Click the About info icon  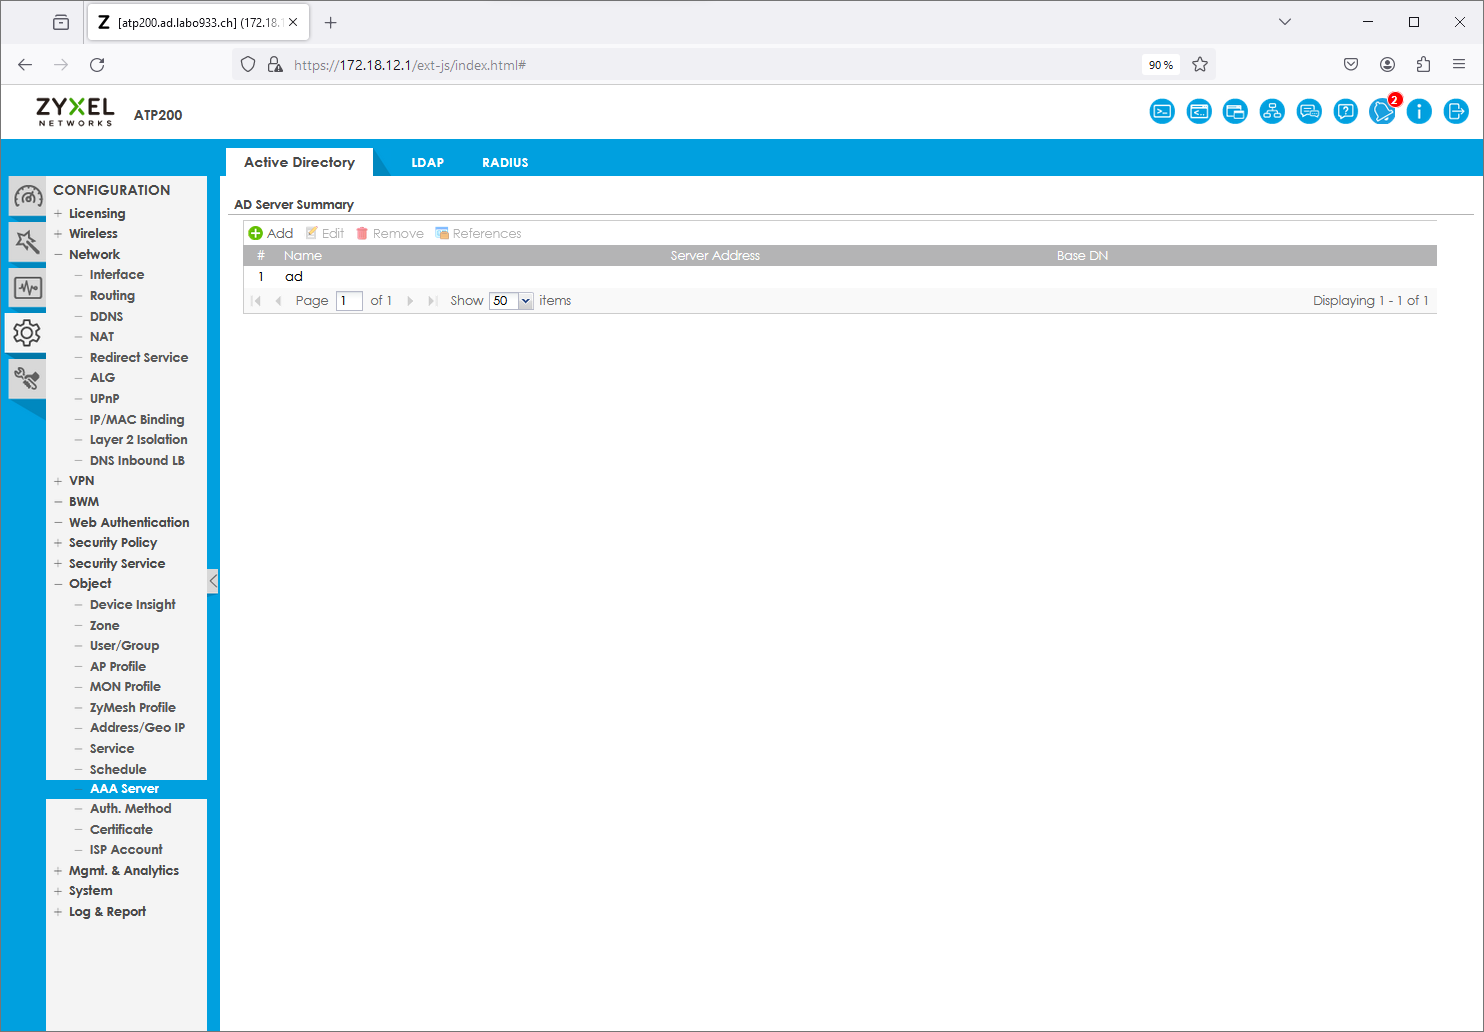pyautogui.click(x=1419, y=112)
